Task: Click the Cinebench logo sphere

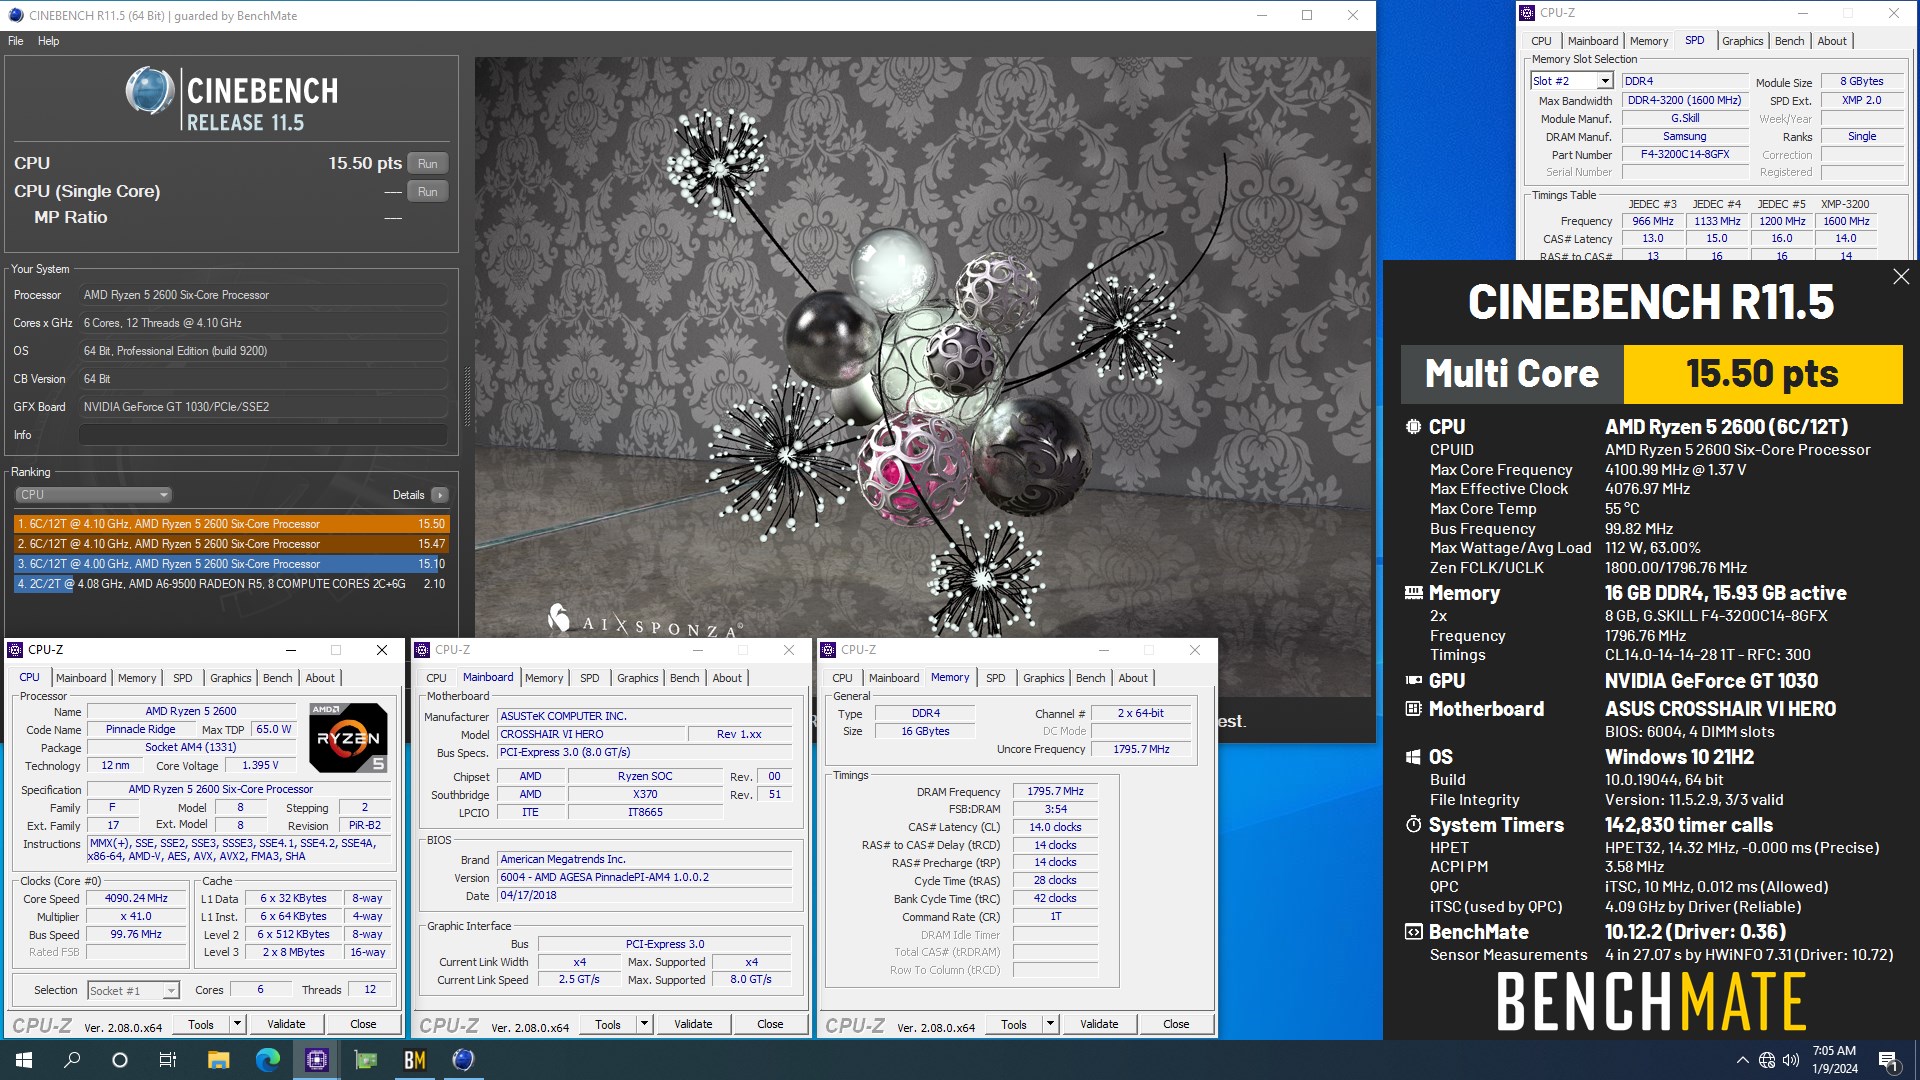Action: pyautogui.click(x=150, y=91)
